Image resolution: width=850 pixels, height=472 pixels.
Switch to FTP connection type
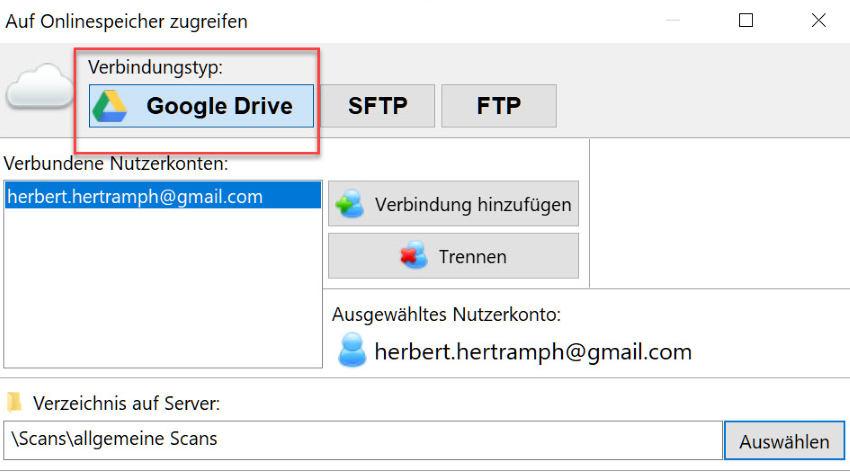tap(499, 106)
